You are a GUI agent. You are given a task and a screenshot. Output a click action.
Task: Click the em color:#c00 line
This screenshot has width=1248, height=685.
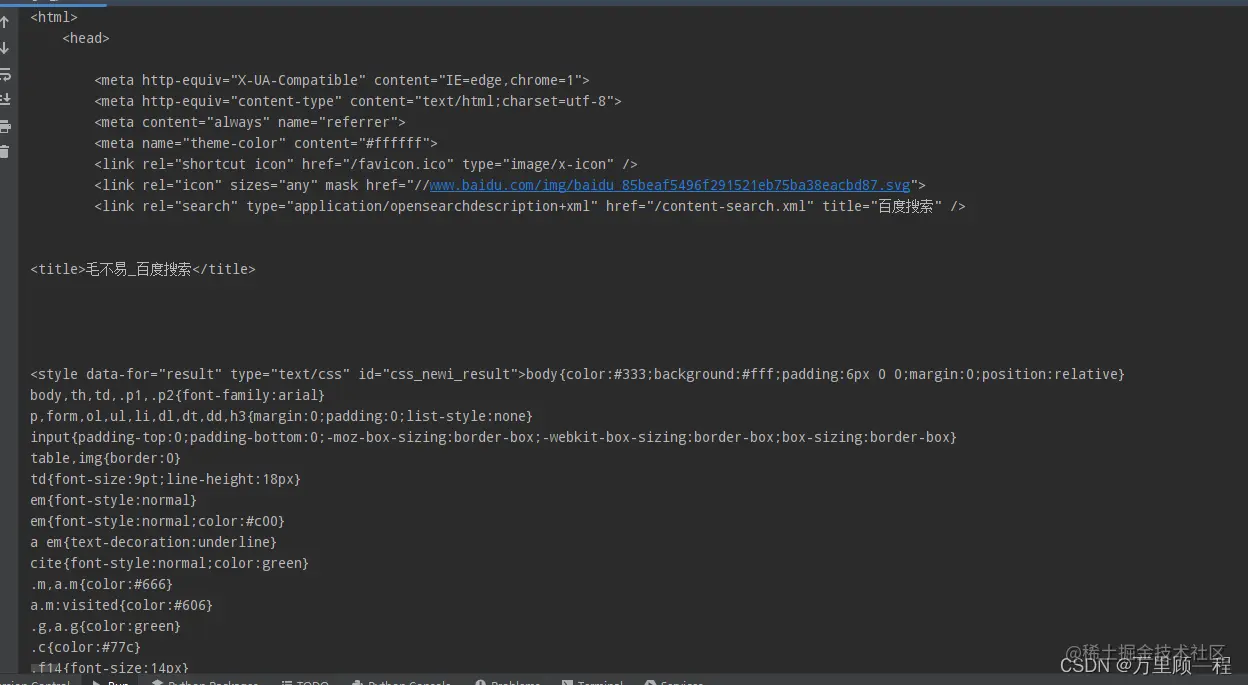[158, 521]
